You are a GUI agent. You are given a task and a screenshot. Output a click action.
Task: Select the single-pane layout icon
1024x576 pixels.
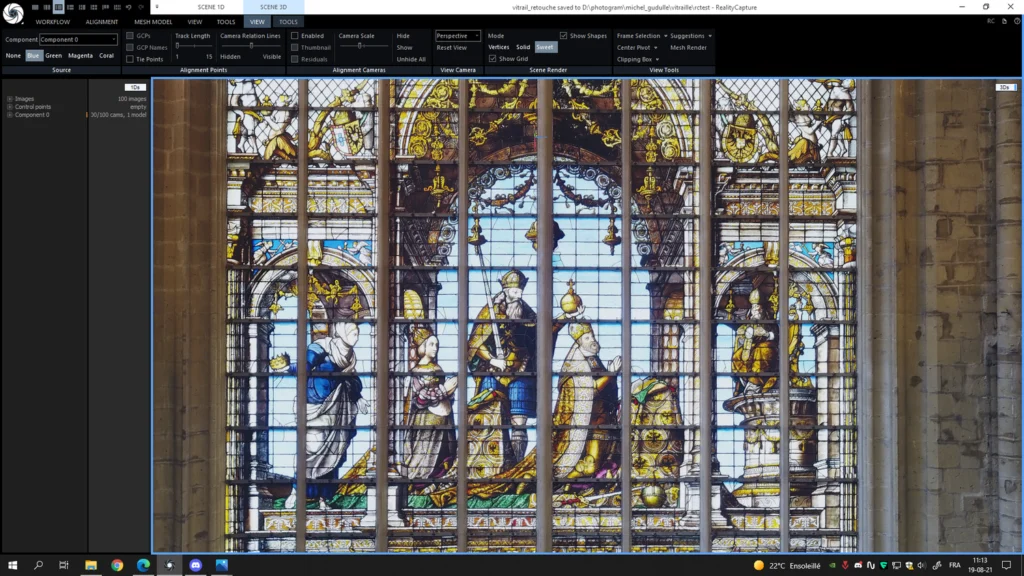click(35, 7)
